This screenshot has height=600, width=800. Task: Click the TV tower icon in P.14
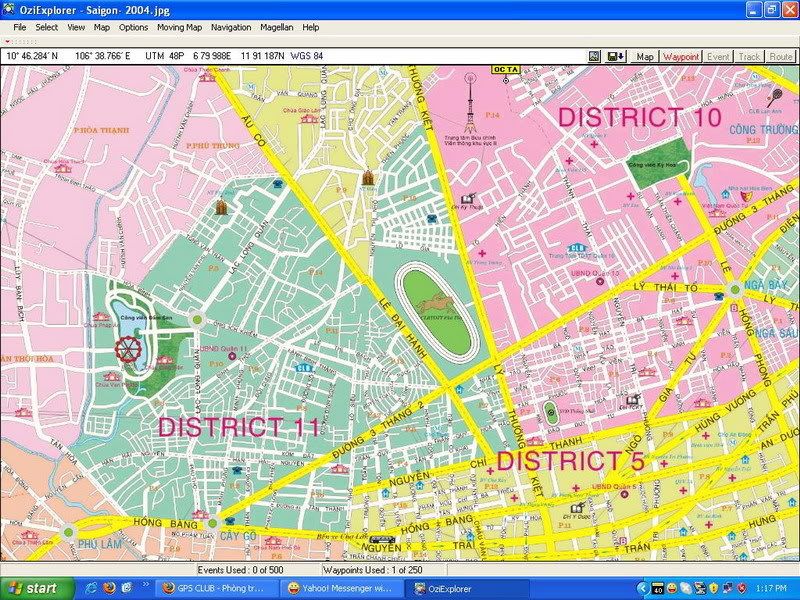point(470,103)
